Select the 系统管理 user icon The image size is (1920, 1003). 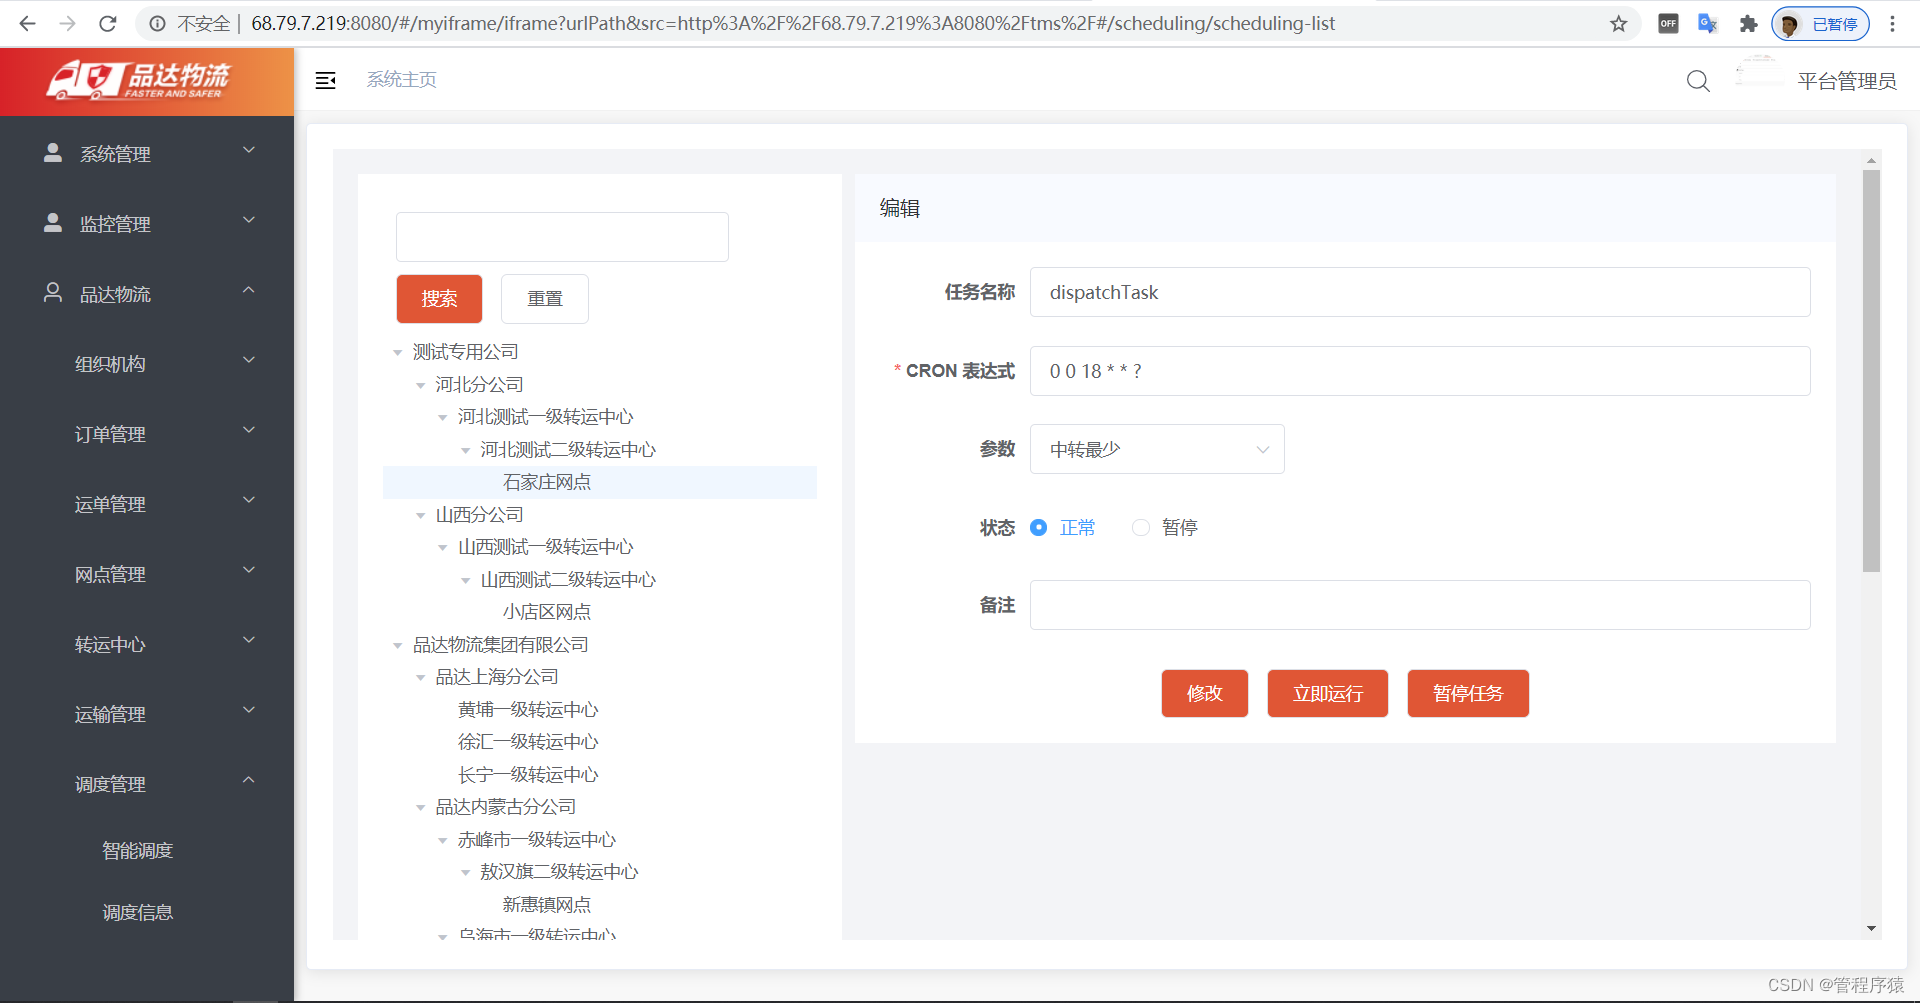[x=53, y=152]
